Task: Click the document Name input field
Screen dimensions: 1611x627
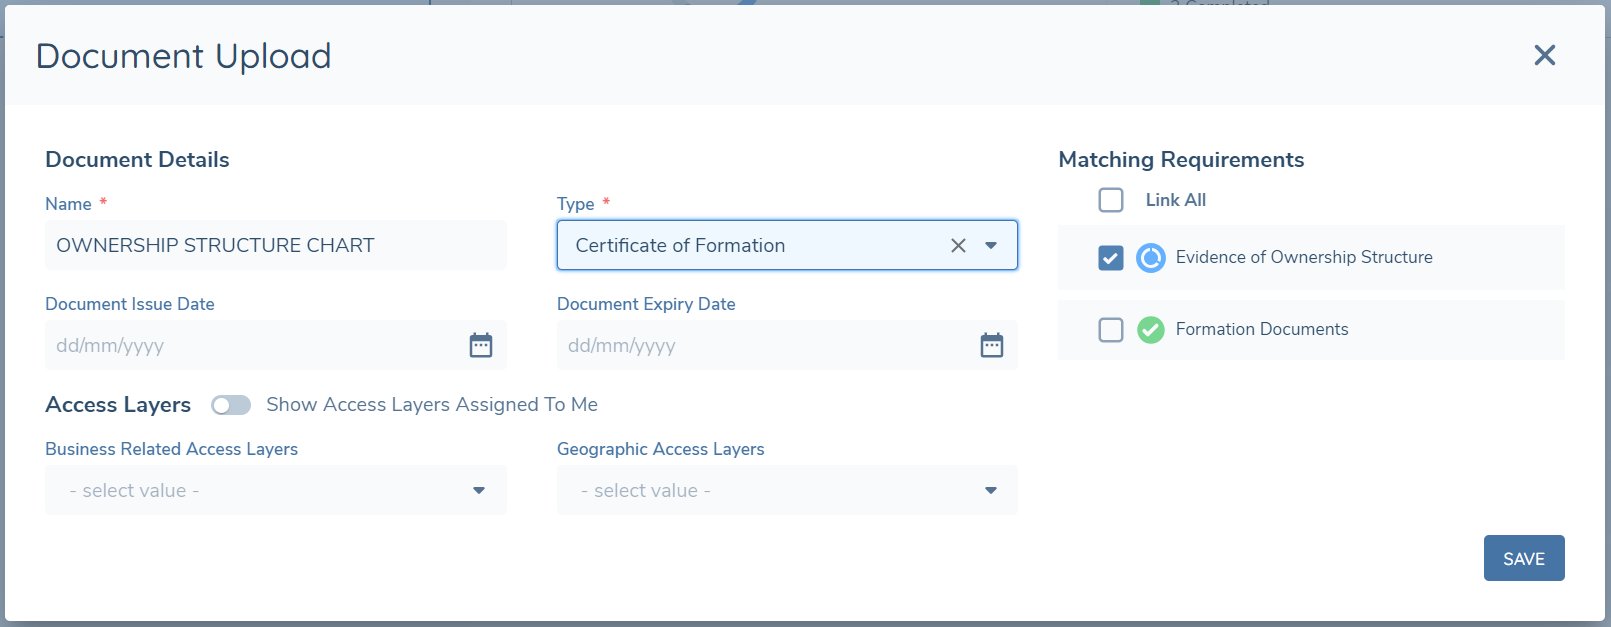Action: [x=276, y=246]
